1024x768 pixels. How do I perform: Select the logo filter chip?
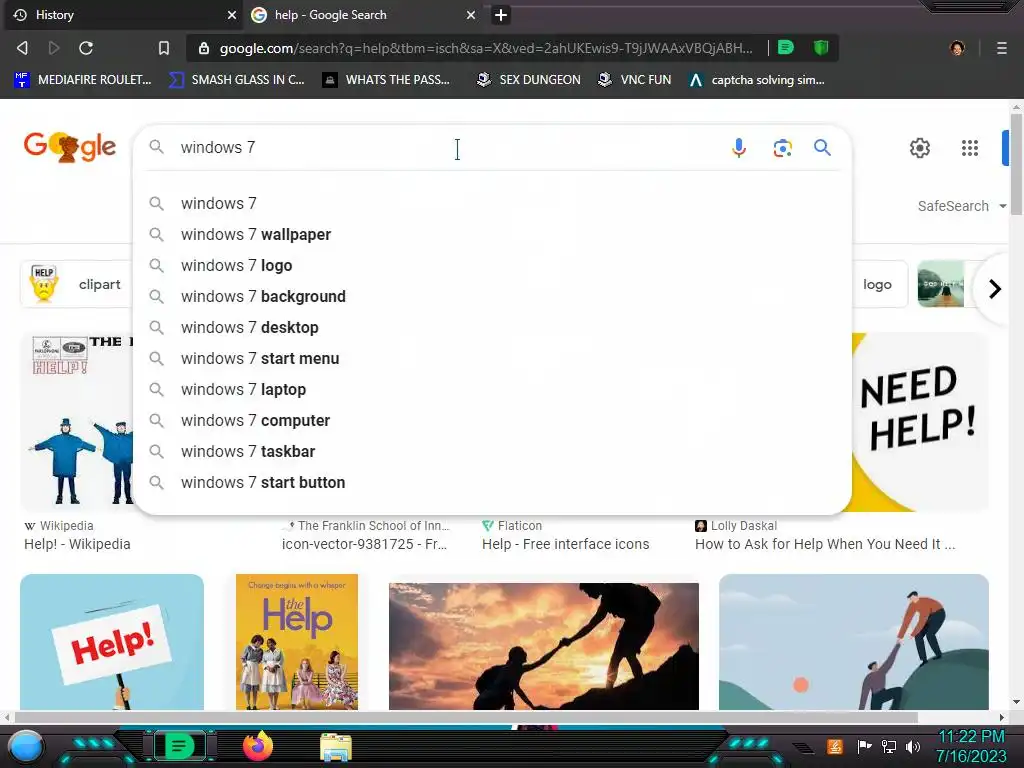pyautogui.click(x=879, y=284)
